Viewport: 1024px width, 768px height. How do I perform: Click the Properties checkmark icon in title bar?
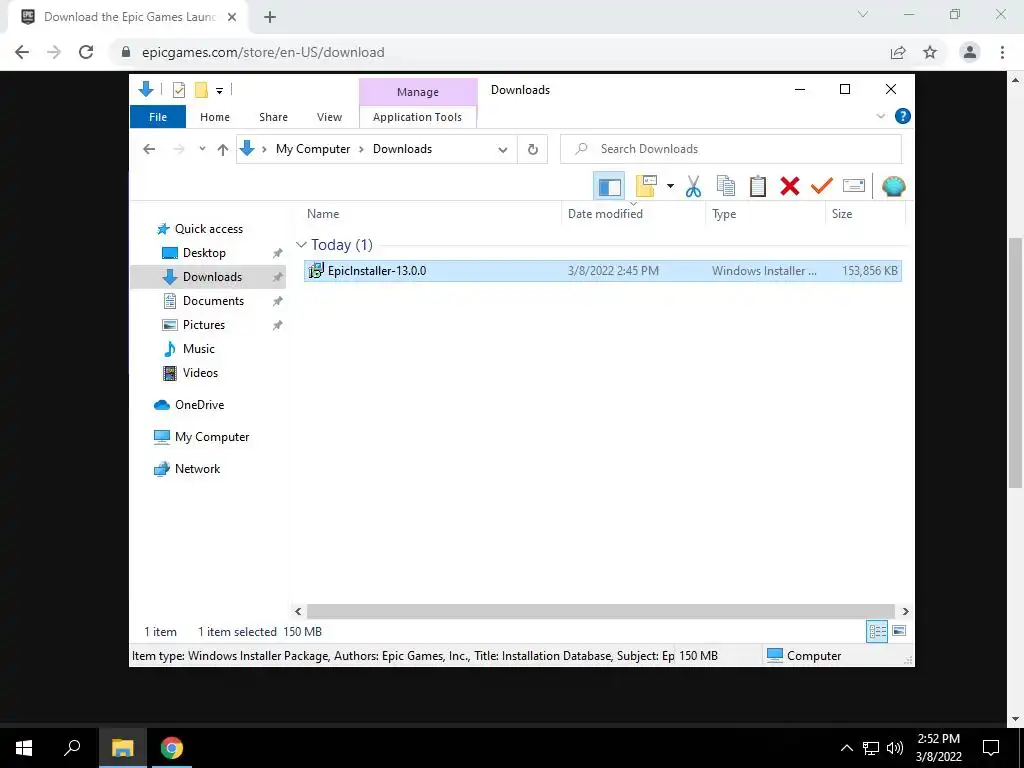coord(178,90)
